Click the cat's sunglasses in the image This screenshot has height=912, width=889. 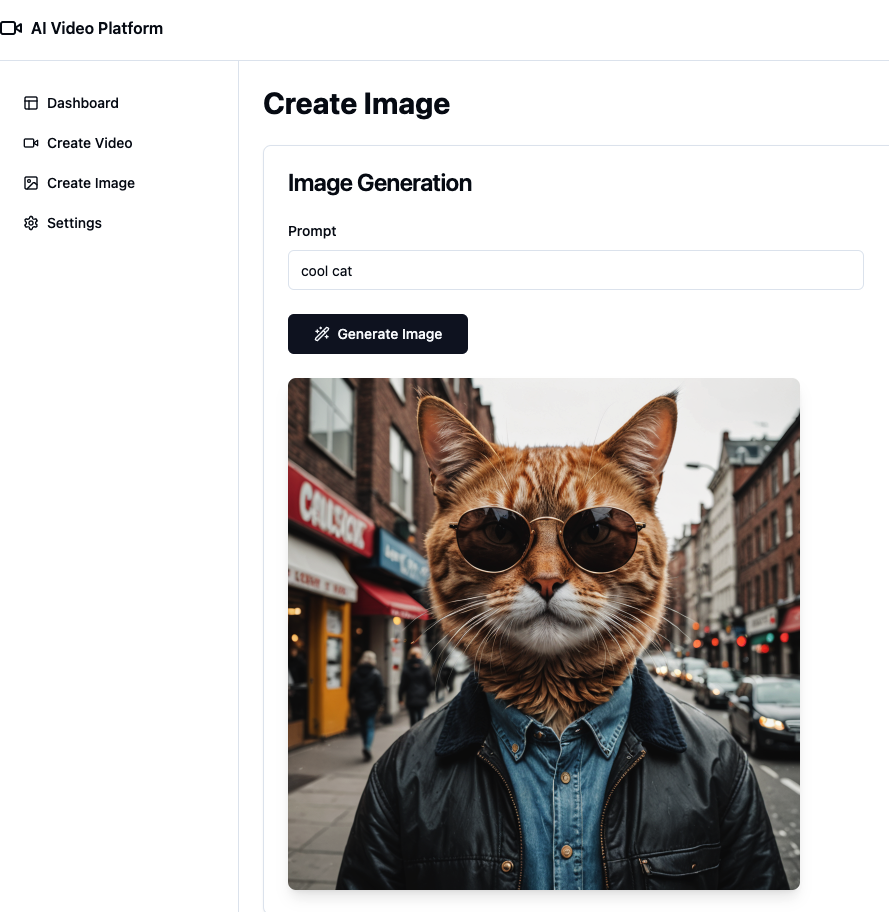pos(545,537)
